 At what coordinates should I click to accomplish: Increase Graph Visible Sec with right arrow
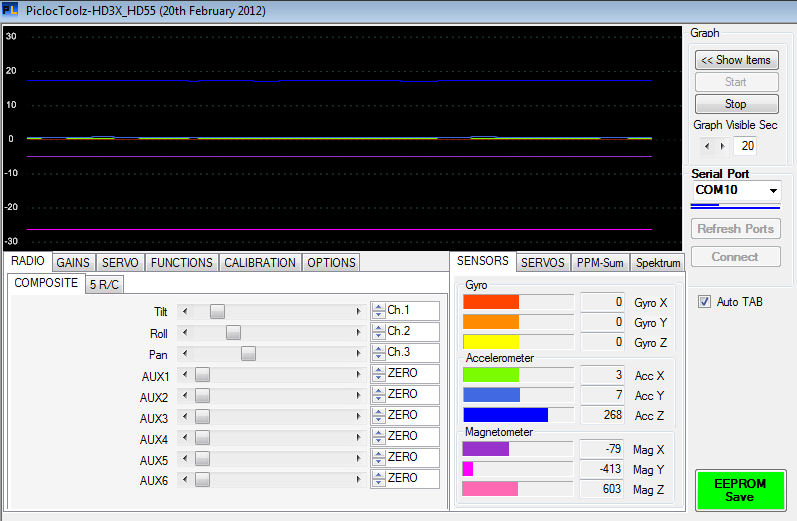click(x=722, y=146)
